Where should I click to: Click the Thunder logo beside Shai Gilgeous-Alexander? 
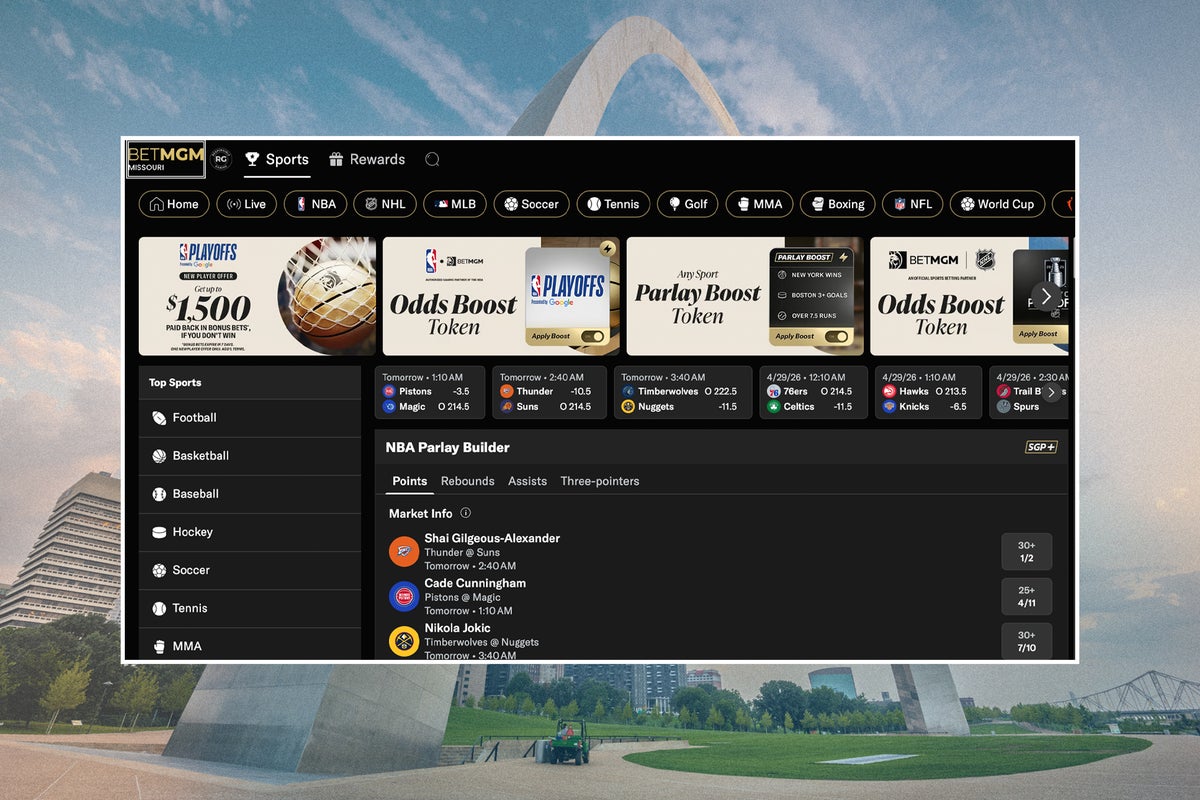click(x=404, y=552)
